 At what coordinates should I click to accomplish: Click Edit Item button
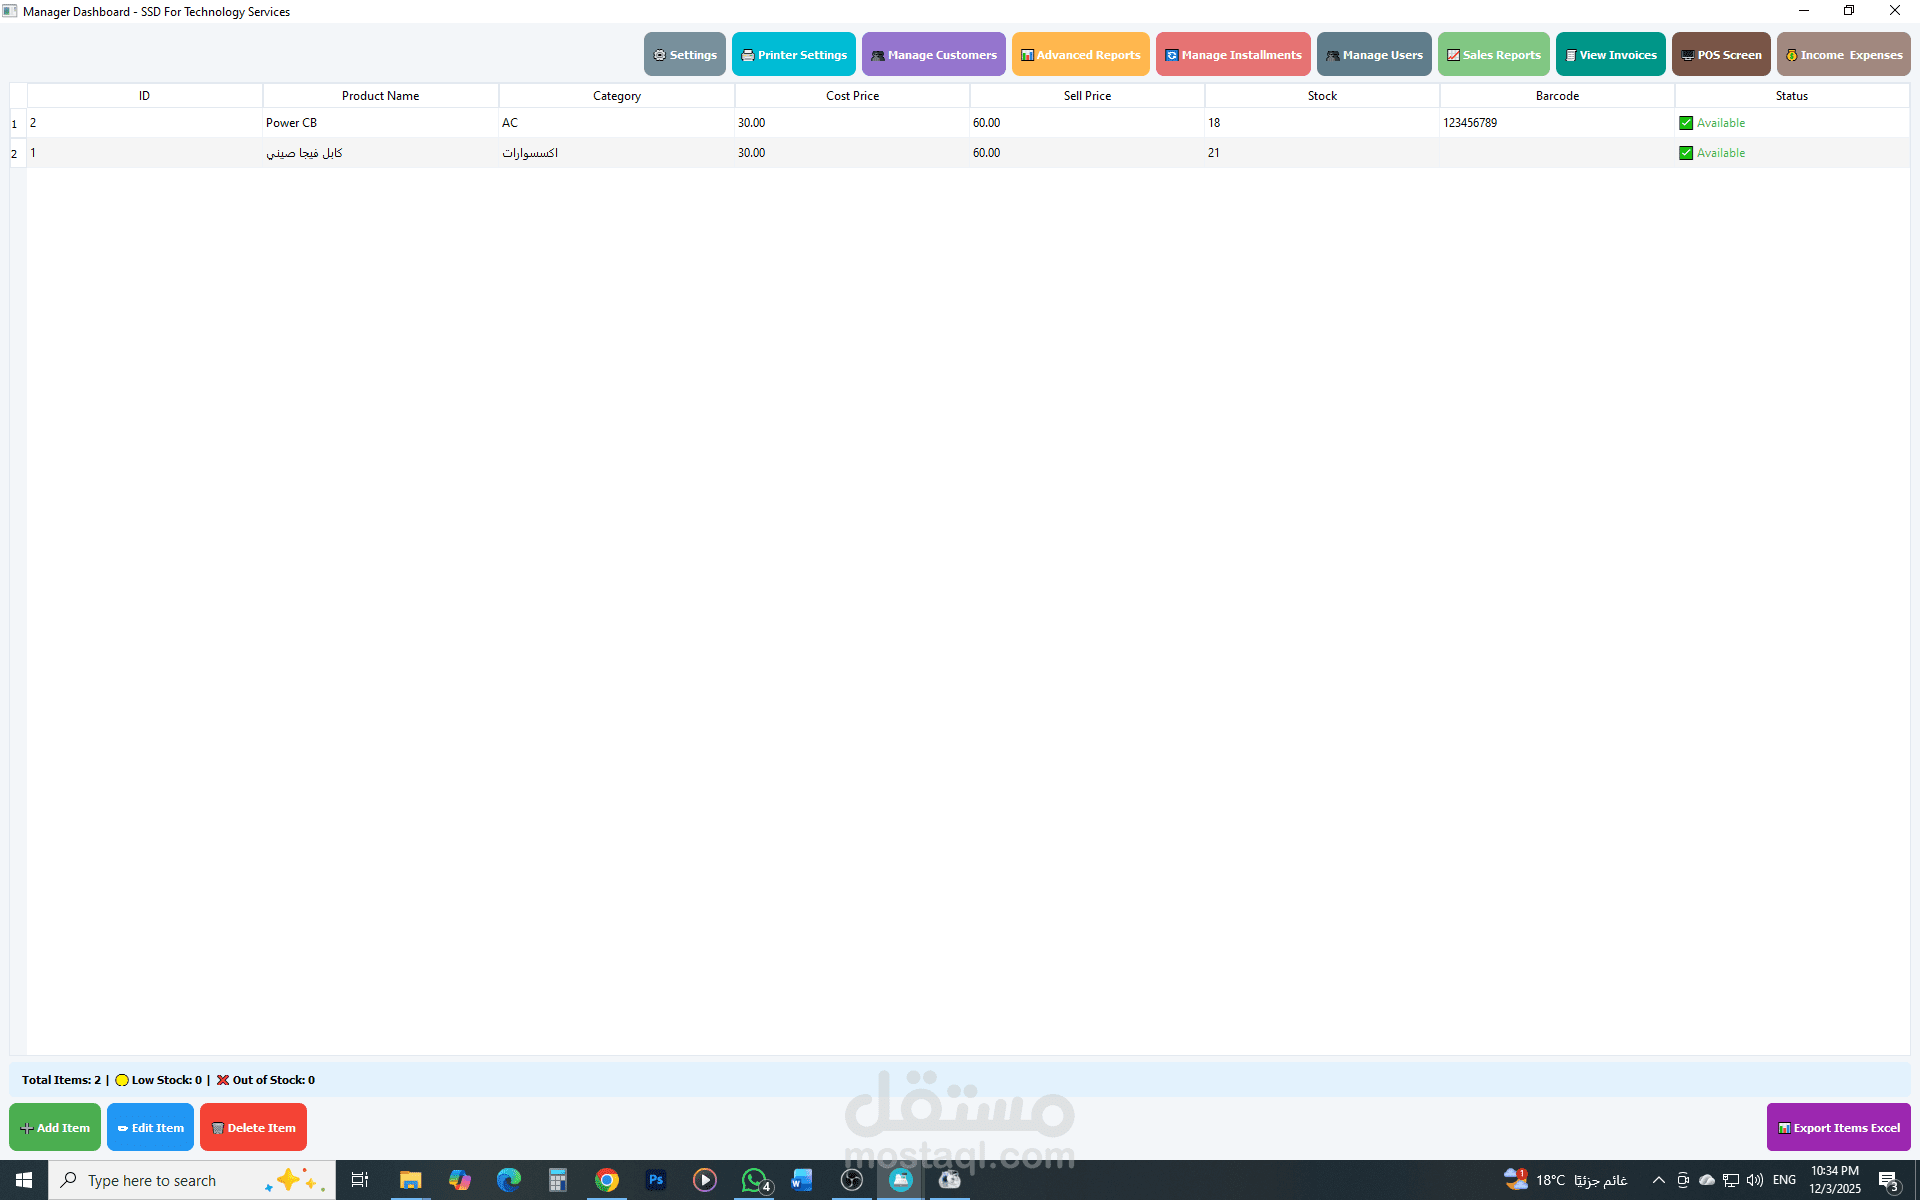[x=150, y=1127]
